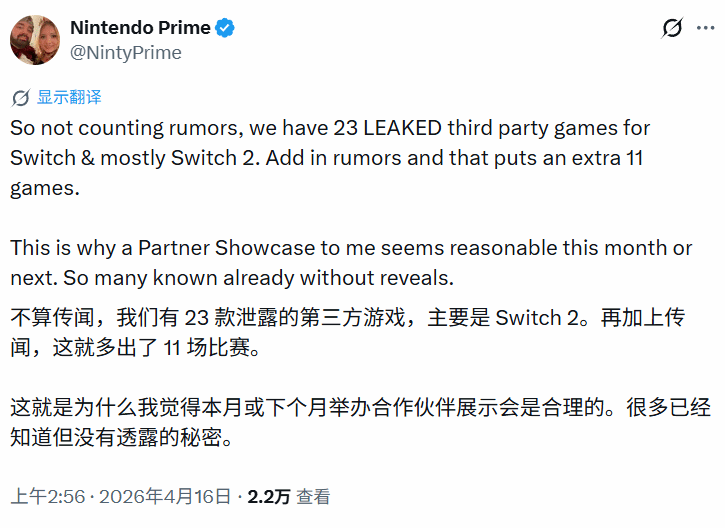This screenshot has height=528, width=725.
Task: Click the 查看 views label
Action: (x=313, y=496)
